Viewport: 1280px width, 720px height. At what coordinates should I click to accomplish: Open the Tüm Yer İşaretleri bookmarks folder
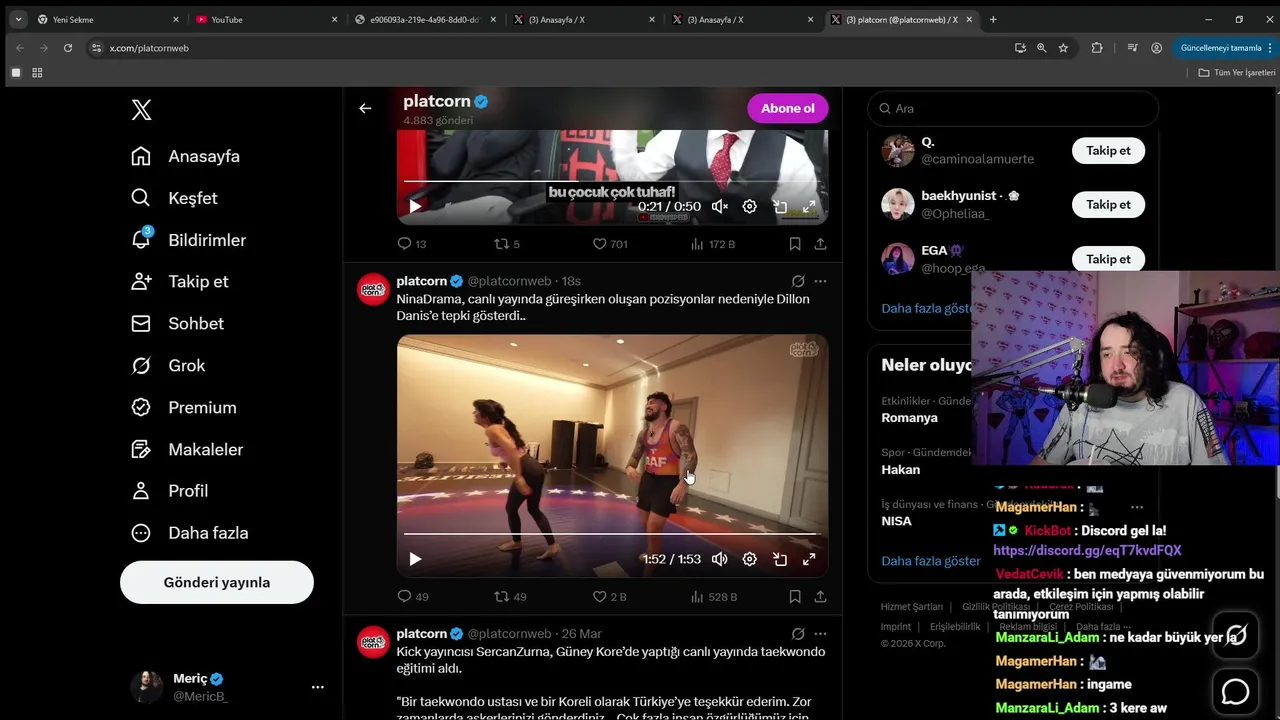pos(1237,73)
